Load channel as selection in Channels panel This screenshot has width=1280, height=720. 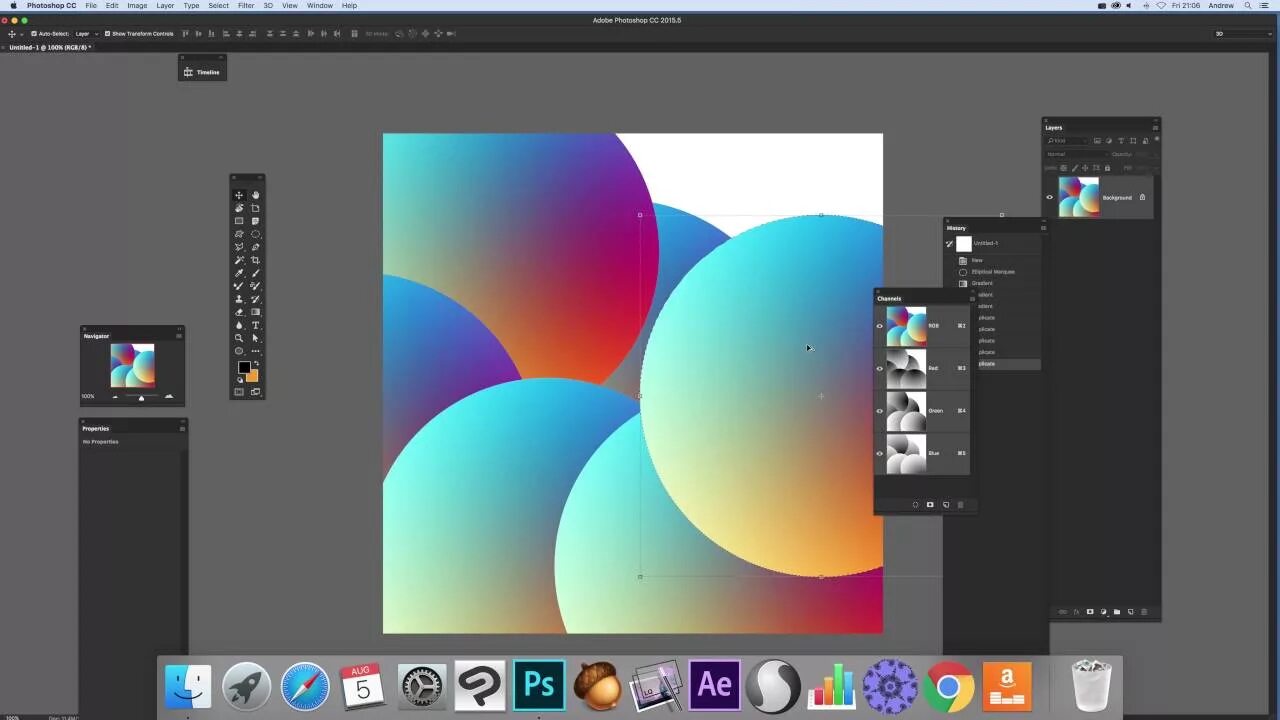click(x=915, y=504)
